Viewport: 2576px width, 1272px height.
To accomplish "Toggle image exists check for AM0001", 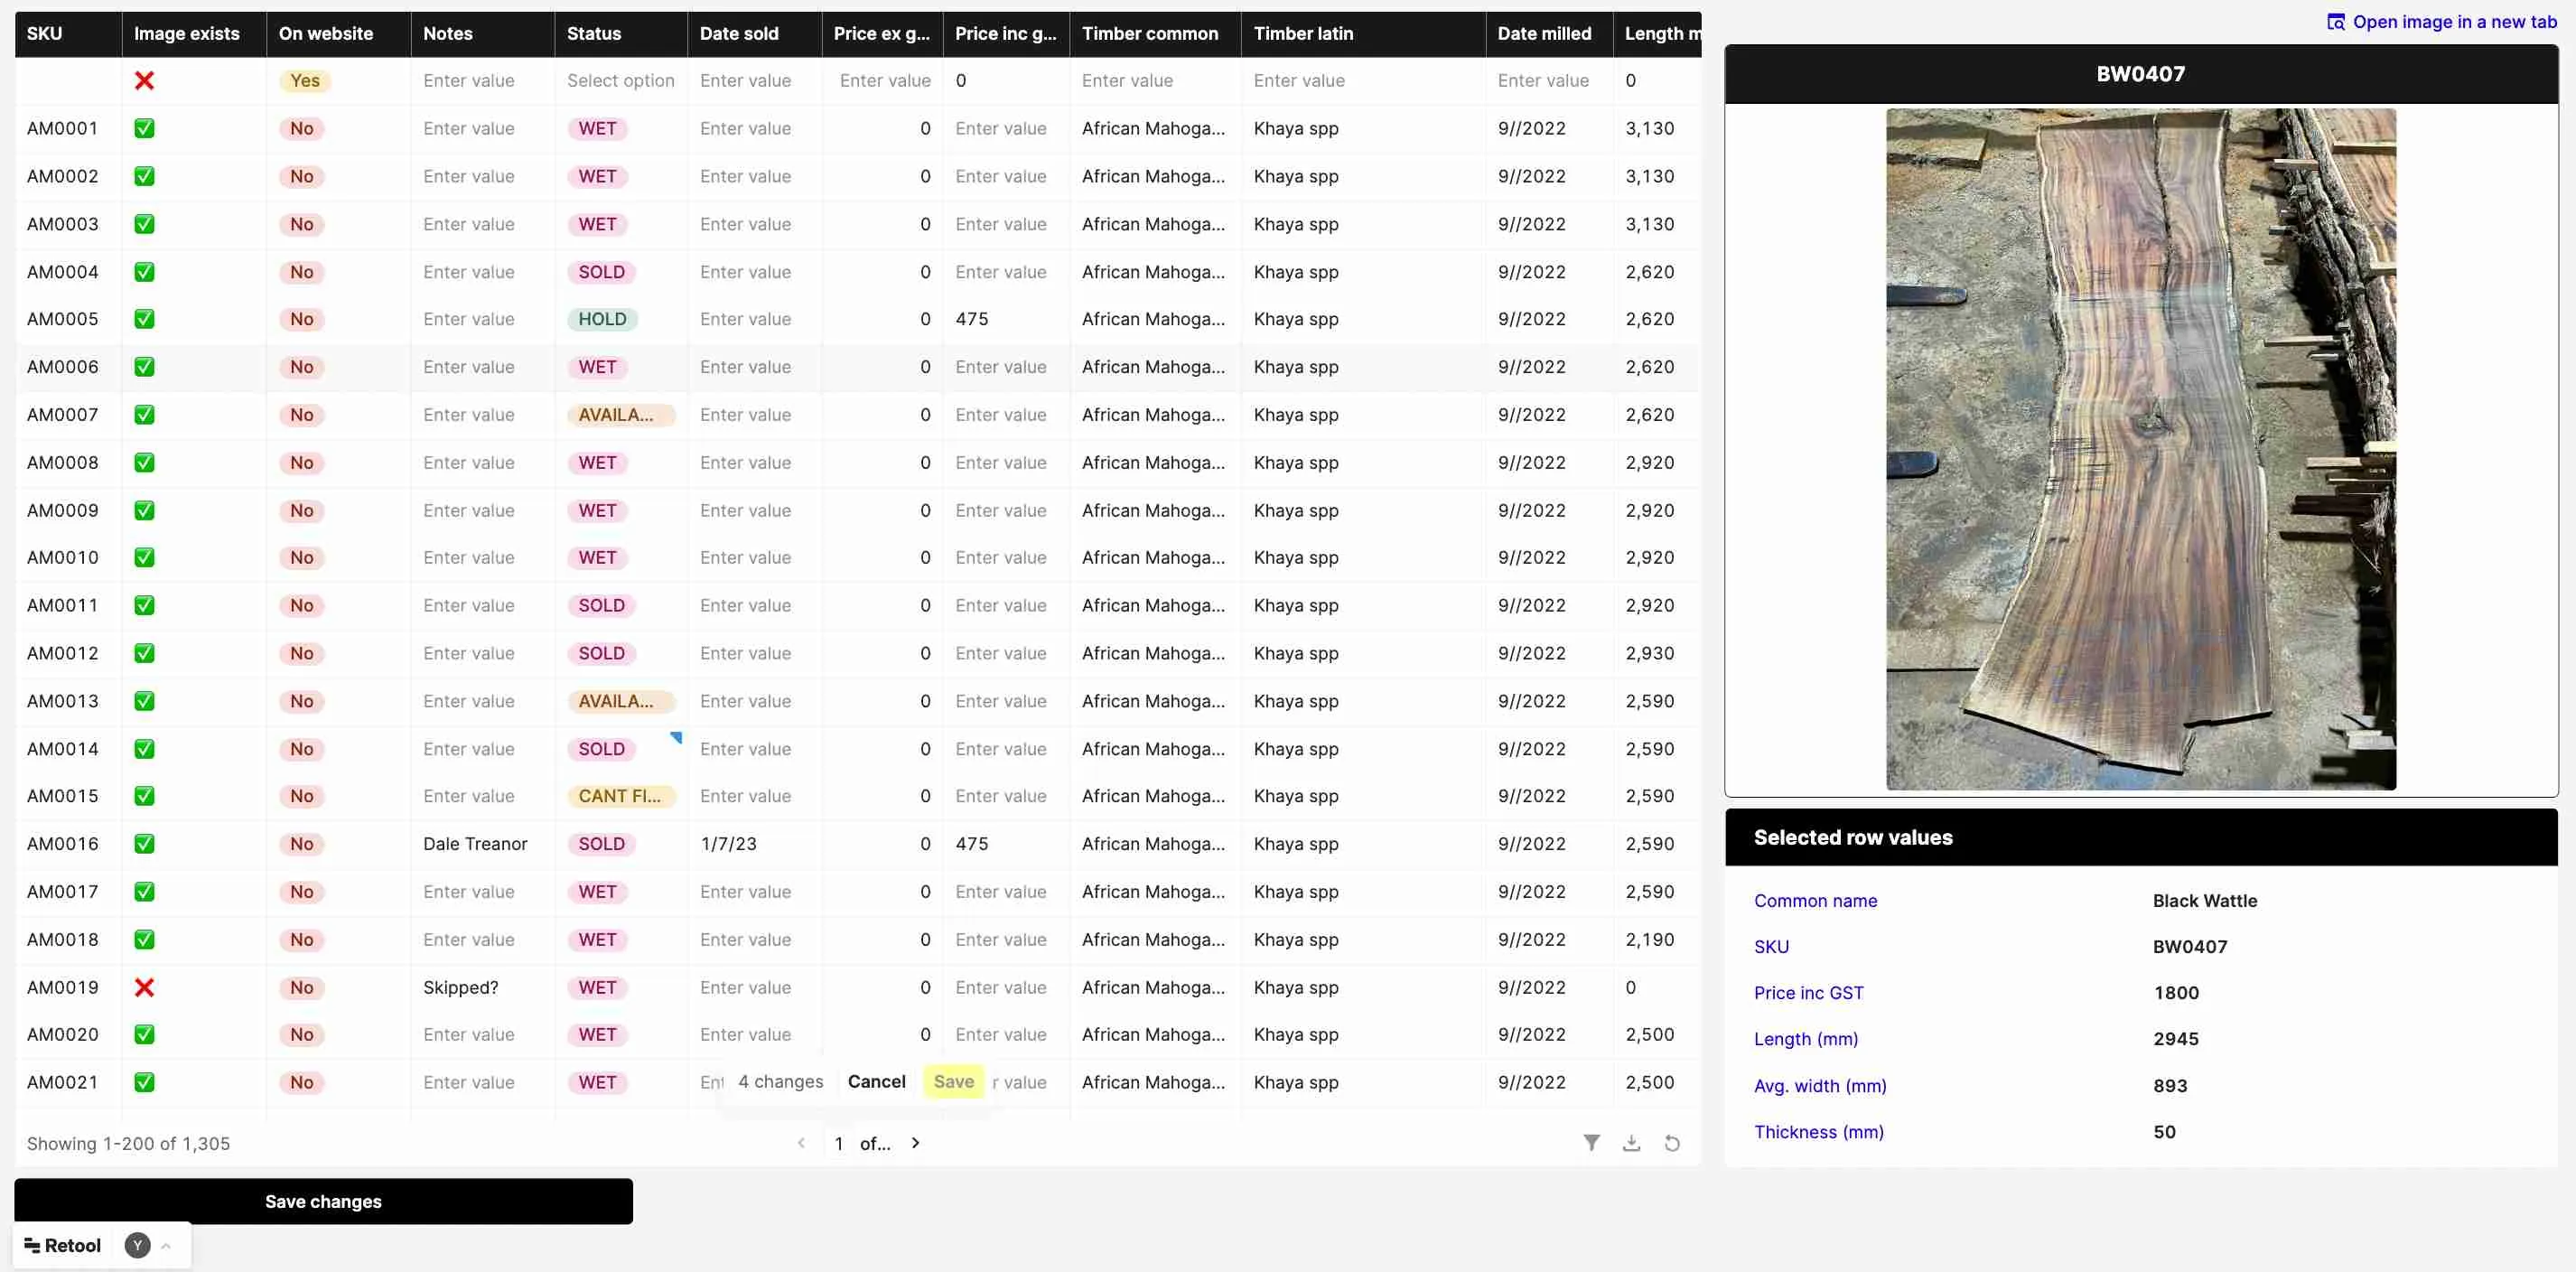I will click(144, 128).
